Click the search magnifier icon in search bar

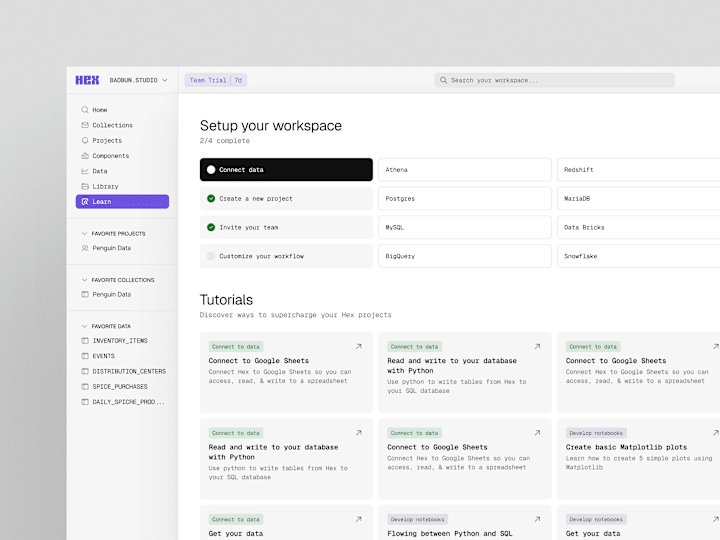tap(443, 80)
